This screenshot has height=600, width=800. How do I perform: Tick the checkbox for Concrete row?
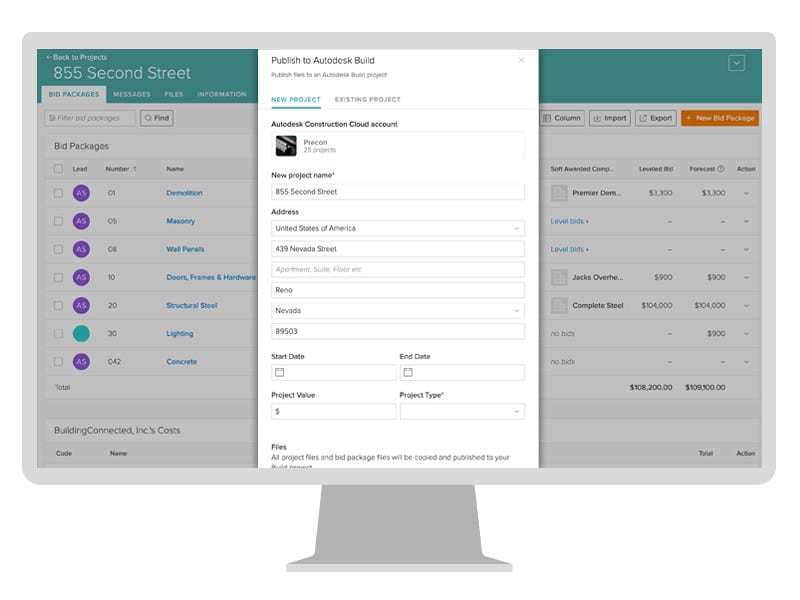(58, 361)
